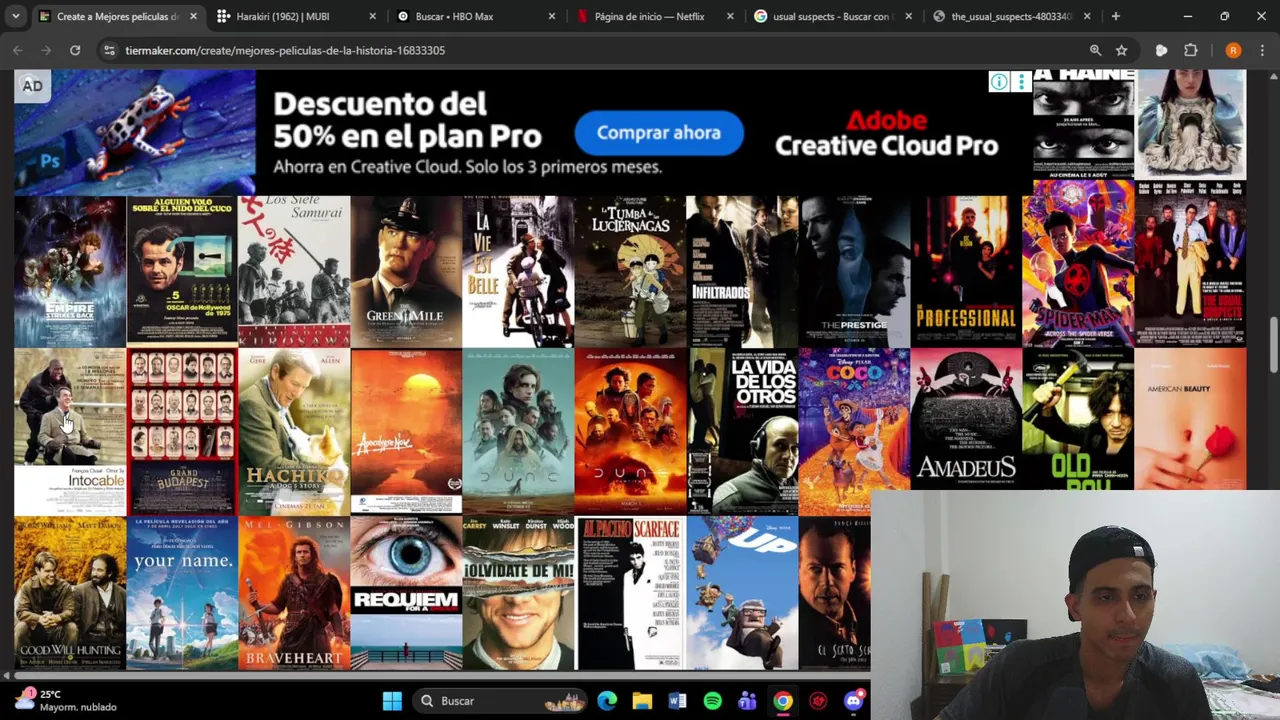This screenshot has width=1280, height=720.
Task: Open the Chrome profile avatar
Action: 1233,50
